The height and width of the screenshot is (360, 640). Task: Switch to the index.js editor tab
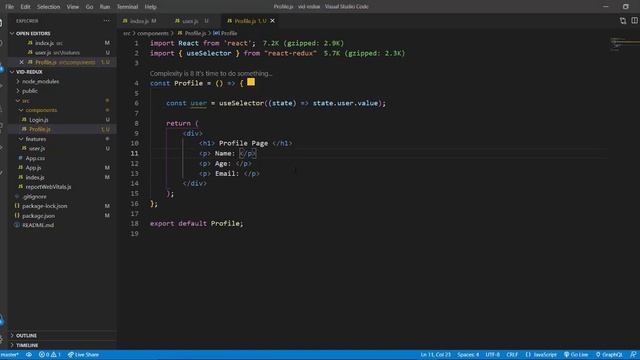click(x=140, y=21)
